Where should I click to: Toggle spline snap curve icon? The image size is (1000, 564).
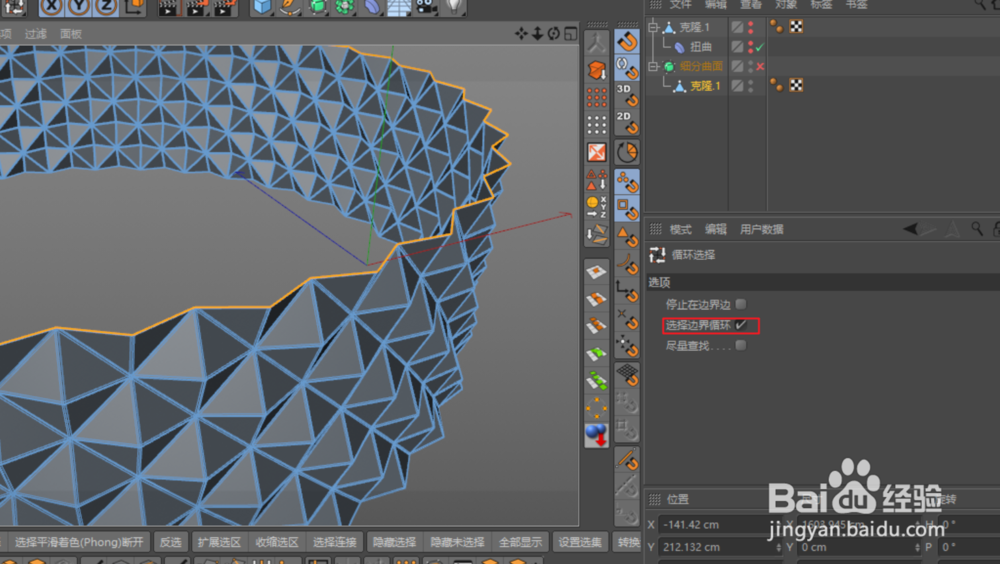627,264
